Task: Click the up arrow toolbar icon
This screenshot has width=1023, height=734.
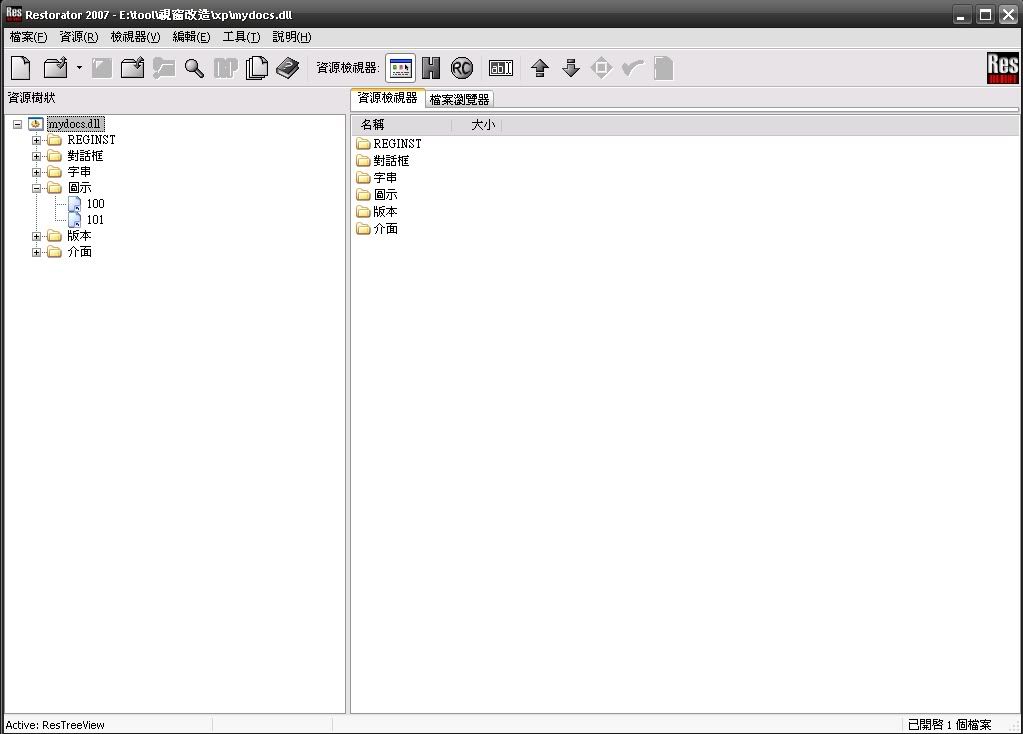Action: 540,68
